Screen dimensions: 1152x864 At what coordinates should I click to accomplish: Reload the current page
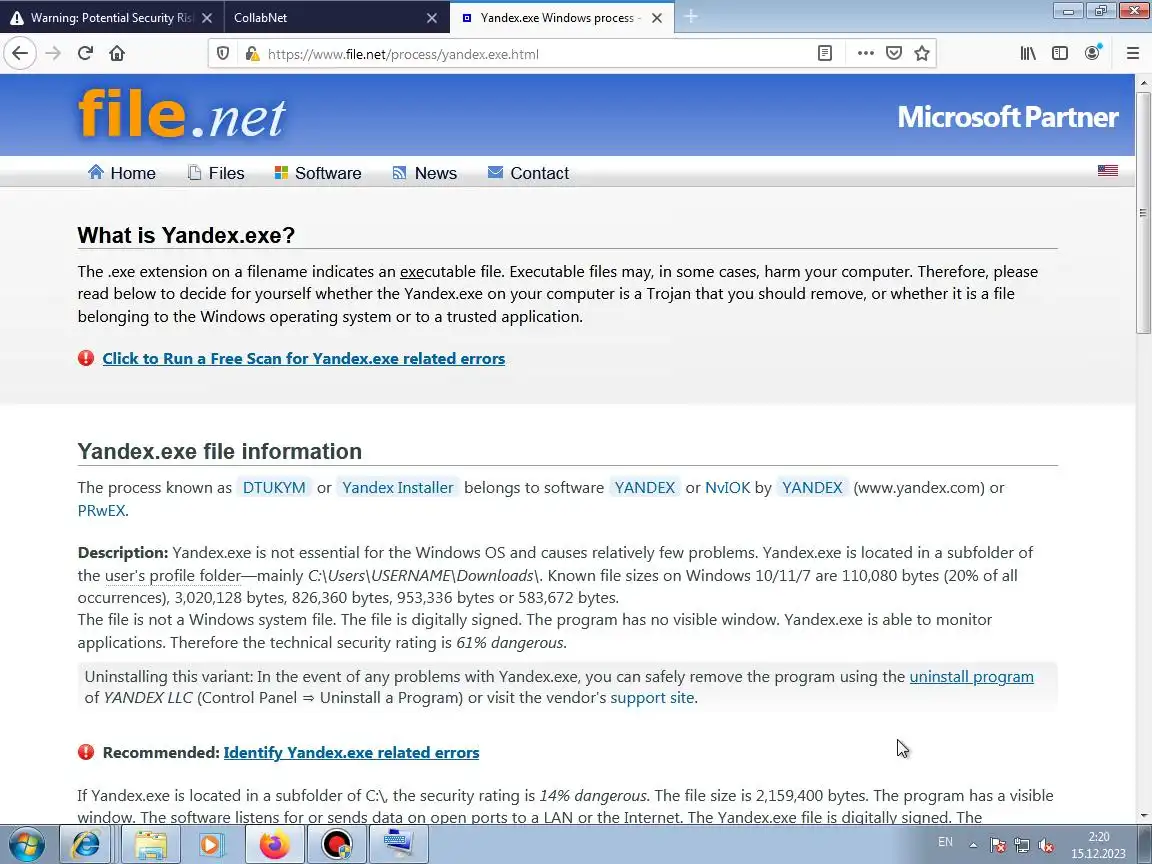[85, 53]
